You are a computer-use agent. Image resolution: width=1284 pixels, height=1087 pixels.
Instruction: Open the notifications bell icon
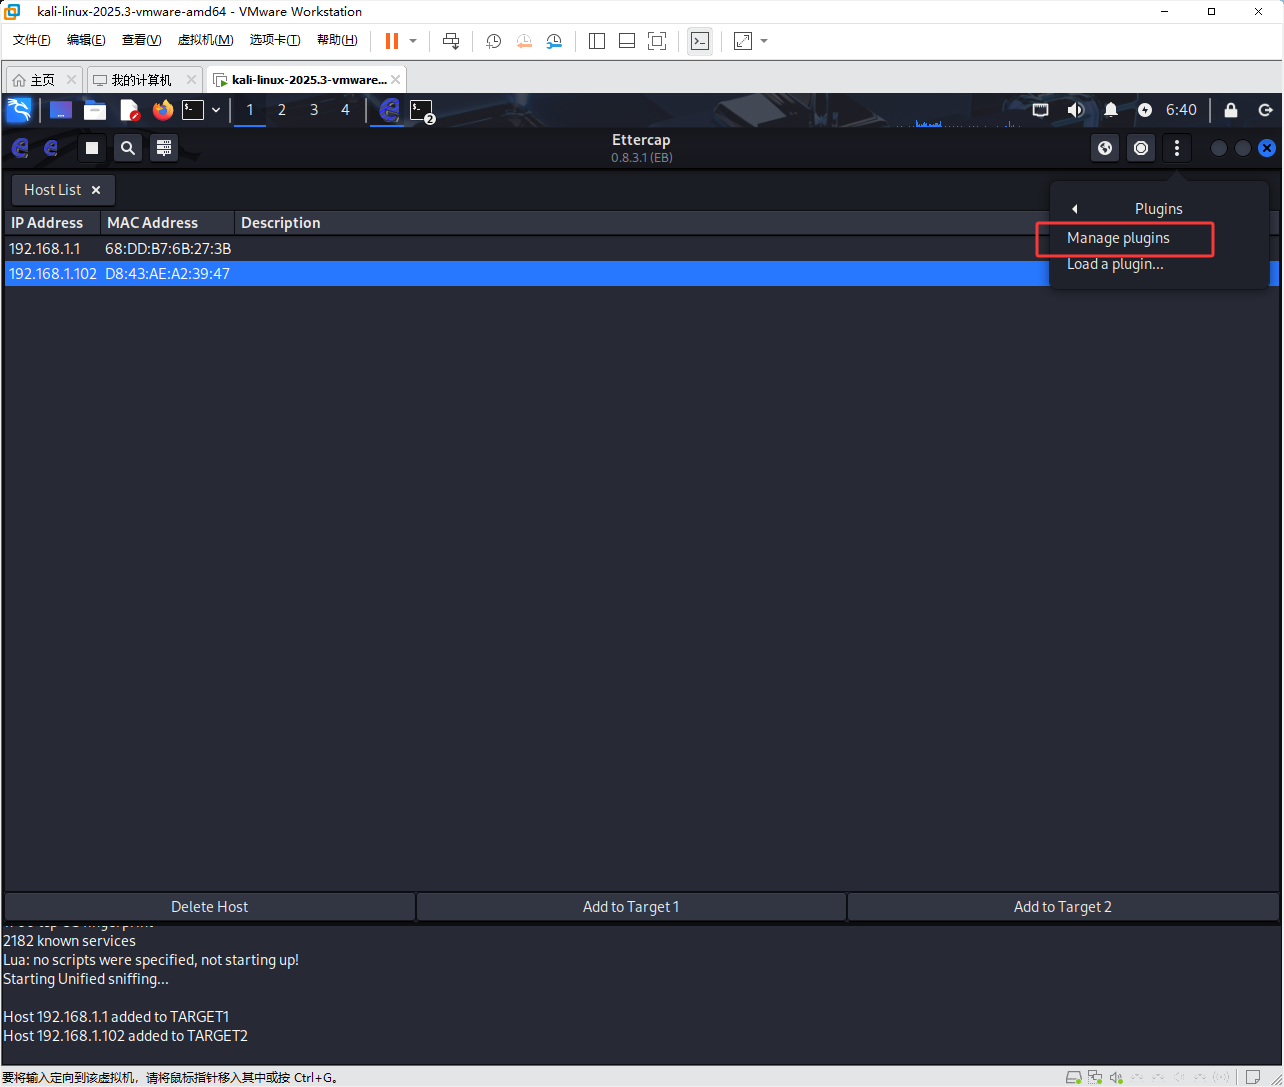pos(1111,110)
